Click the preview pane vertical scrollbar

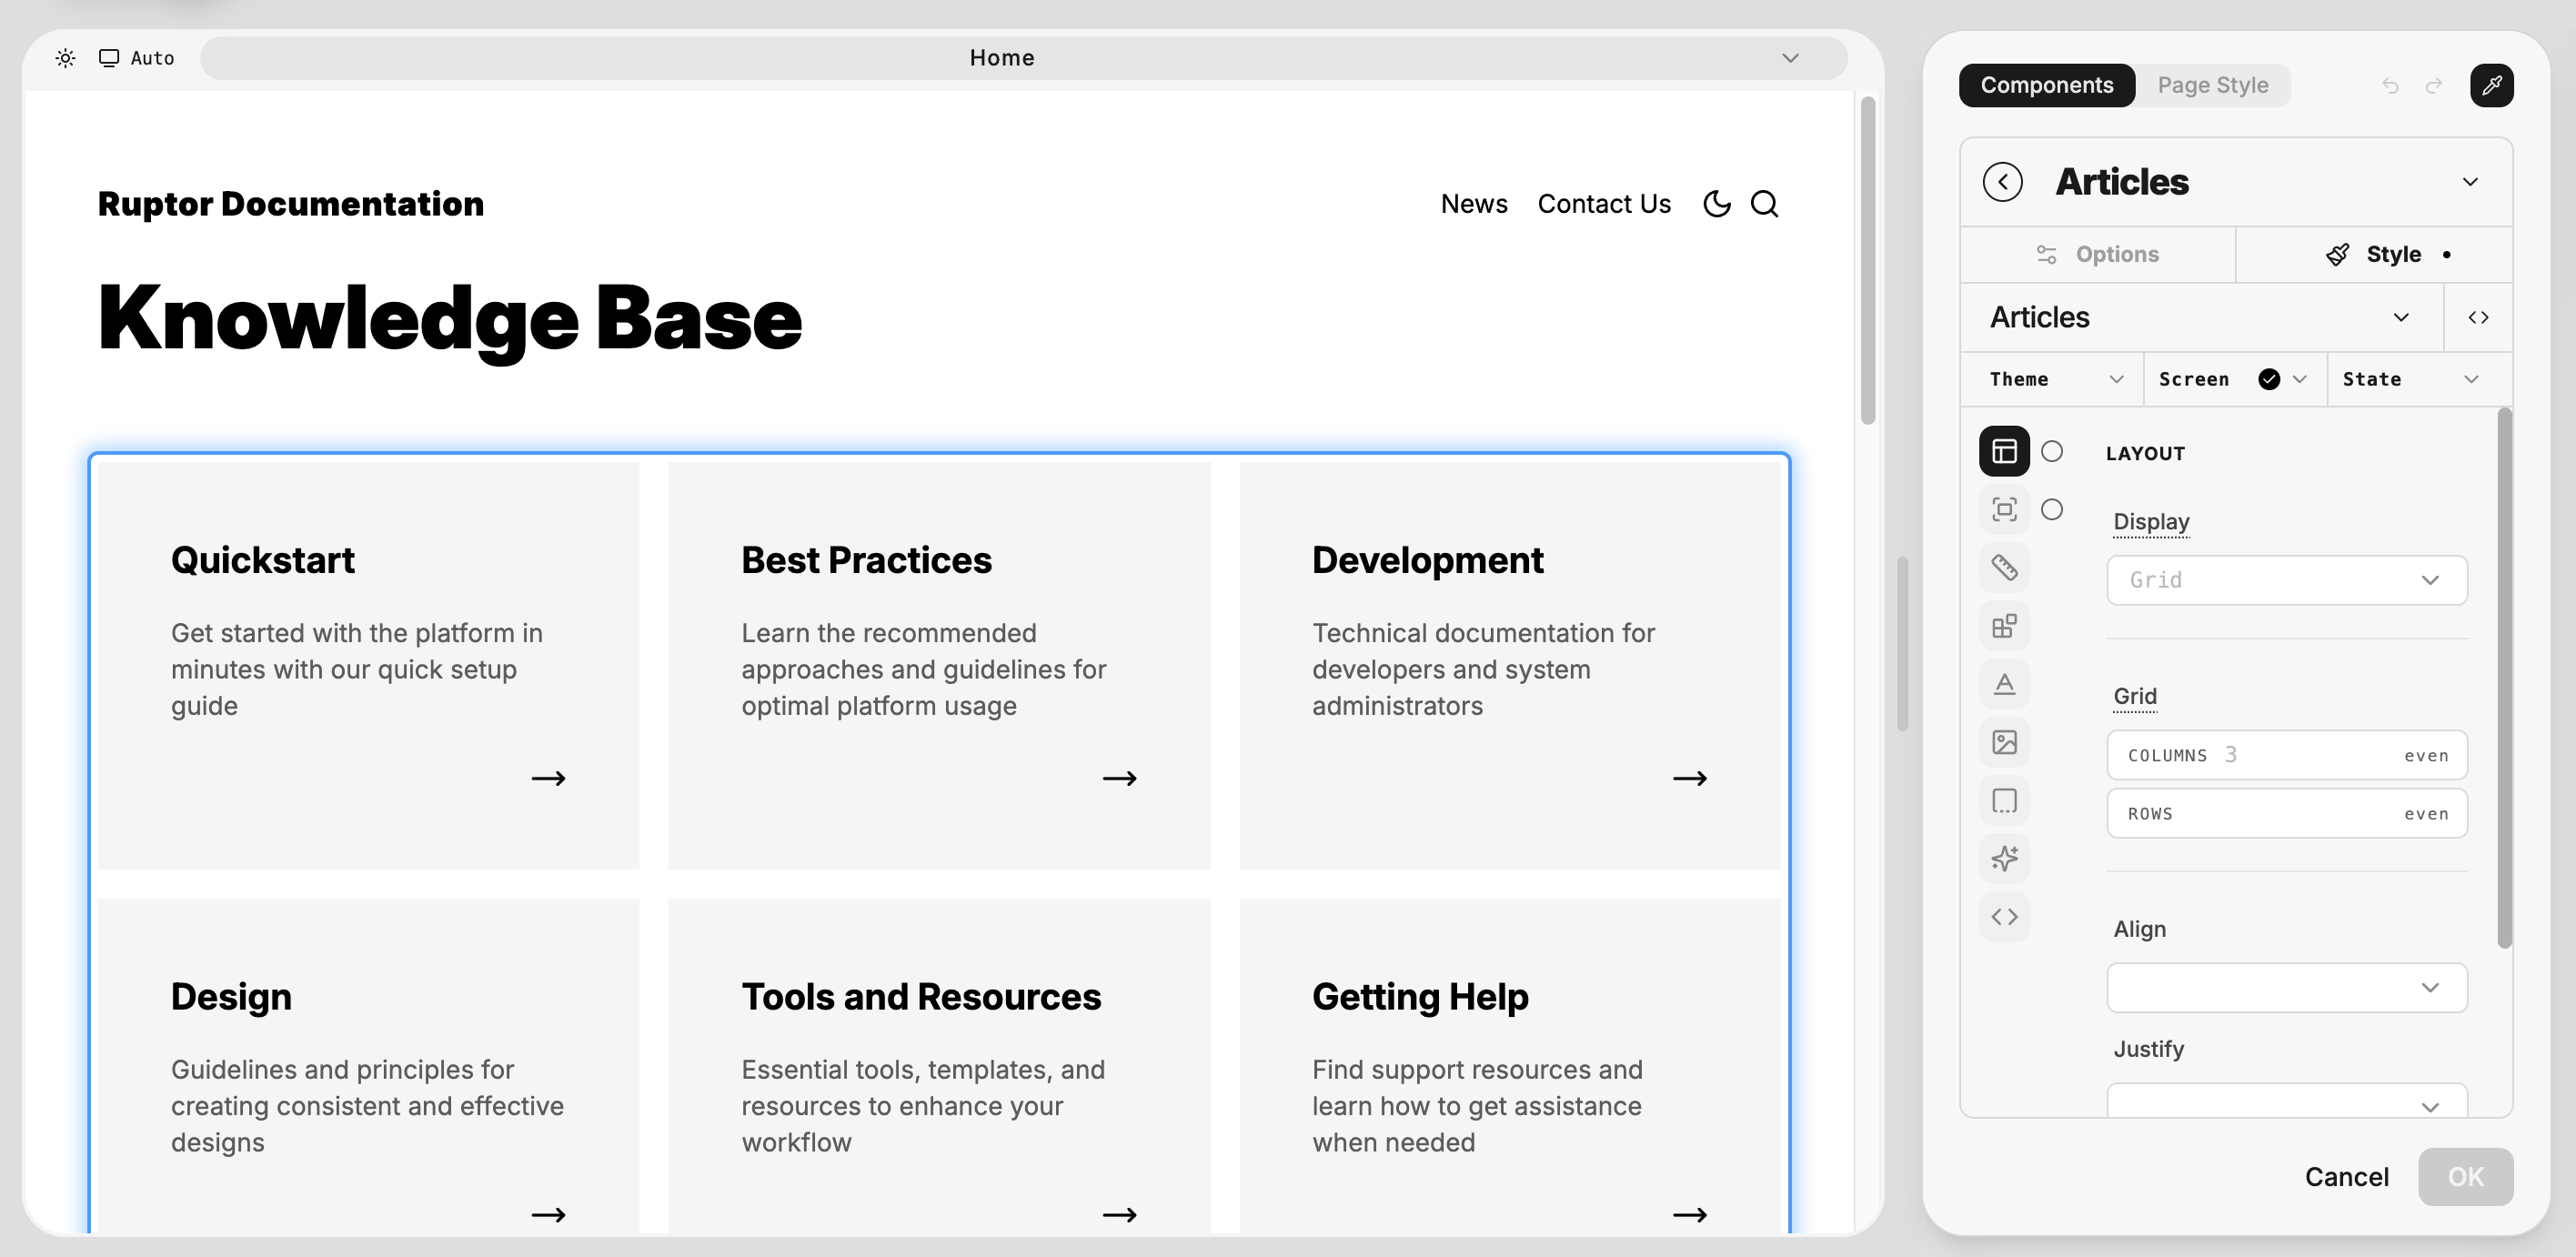[1867, 260]
